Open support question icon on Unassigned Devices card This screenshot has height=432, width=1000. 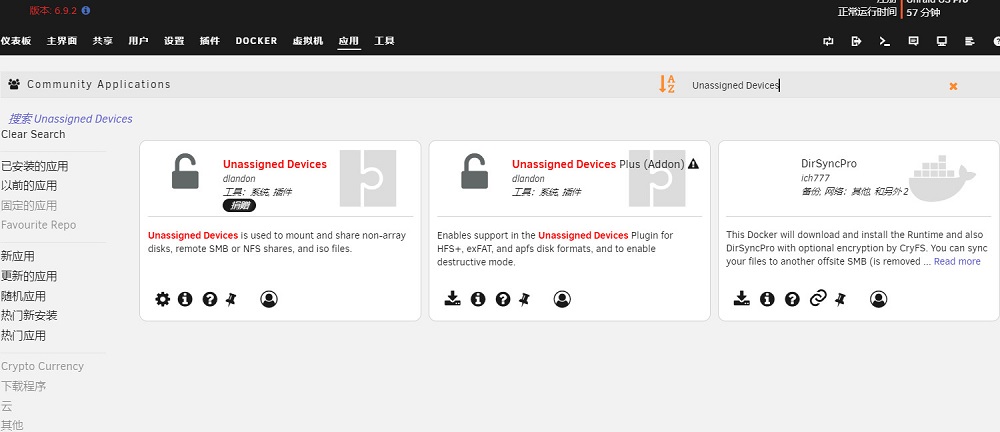(210, 299)
